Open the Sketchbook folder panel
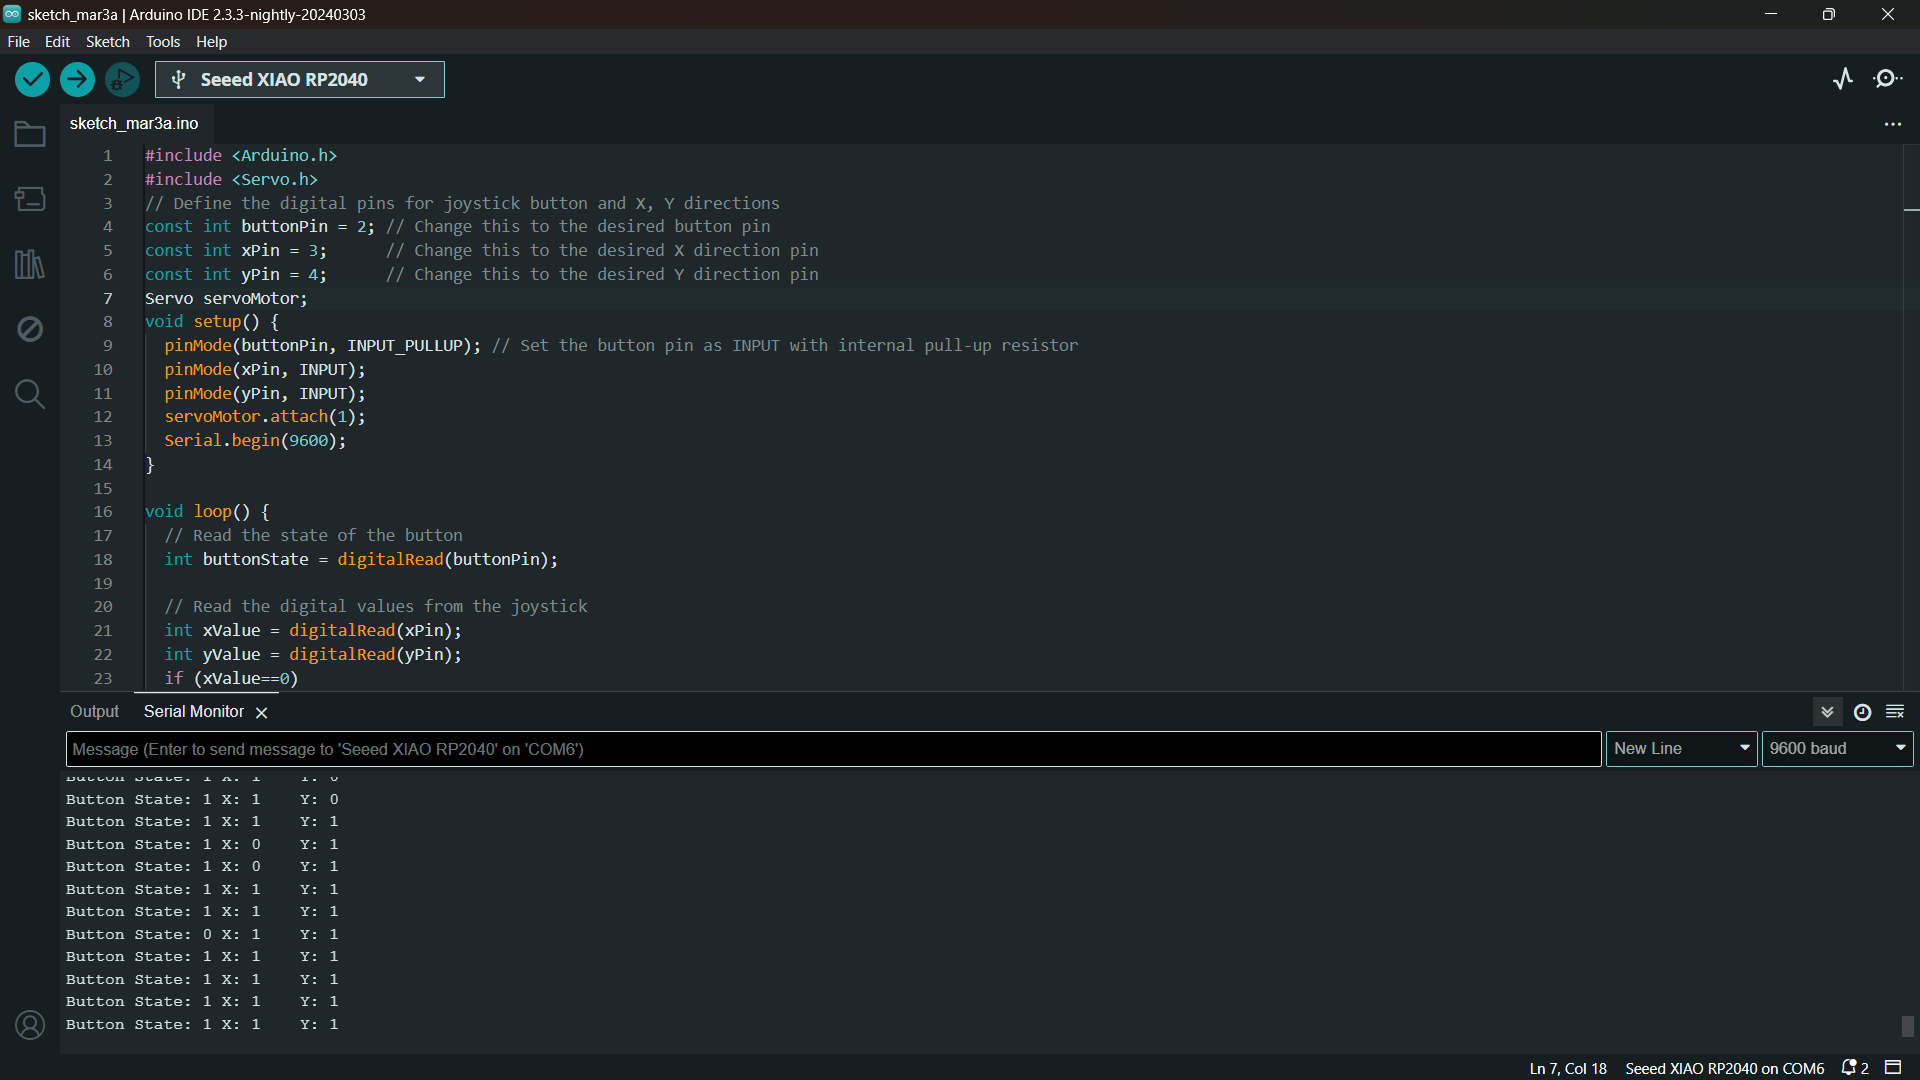This screenshot has width=1920, height=1080. click(30, 134)
